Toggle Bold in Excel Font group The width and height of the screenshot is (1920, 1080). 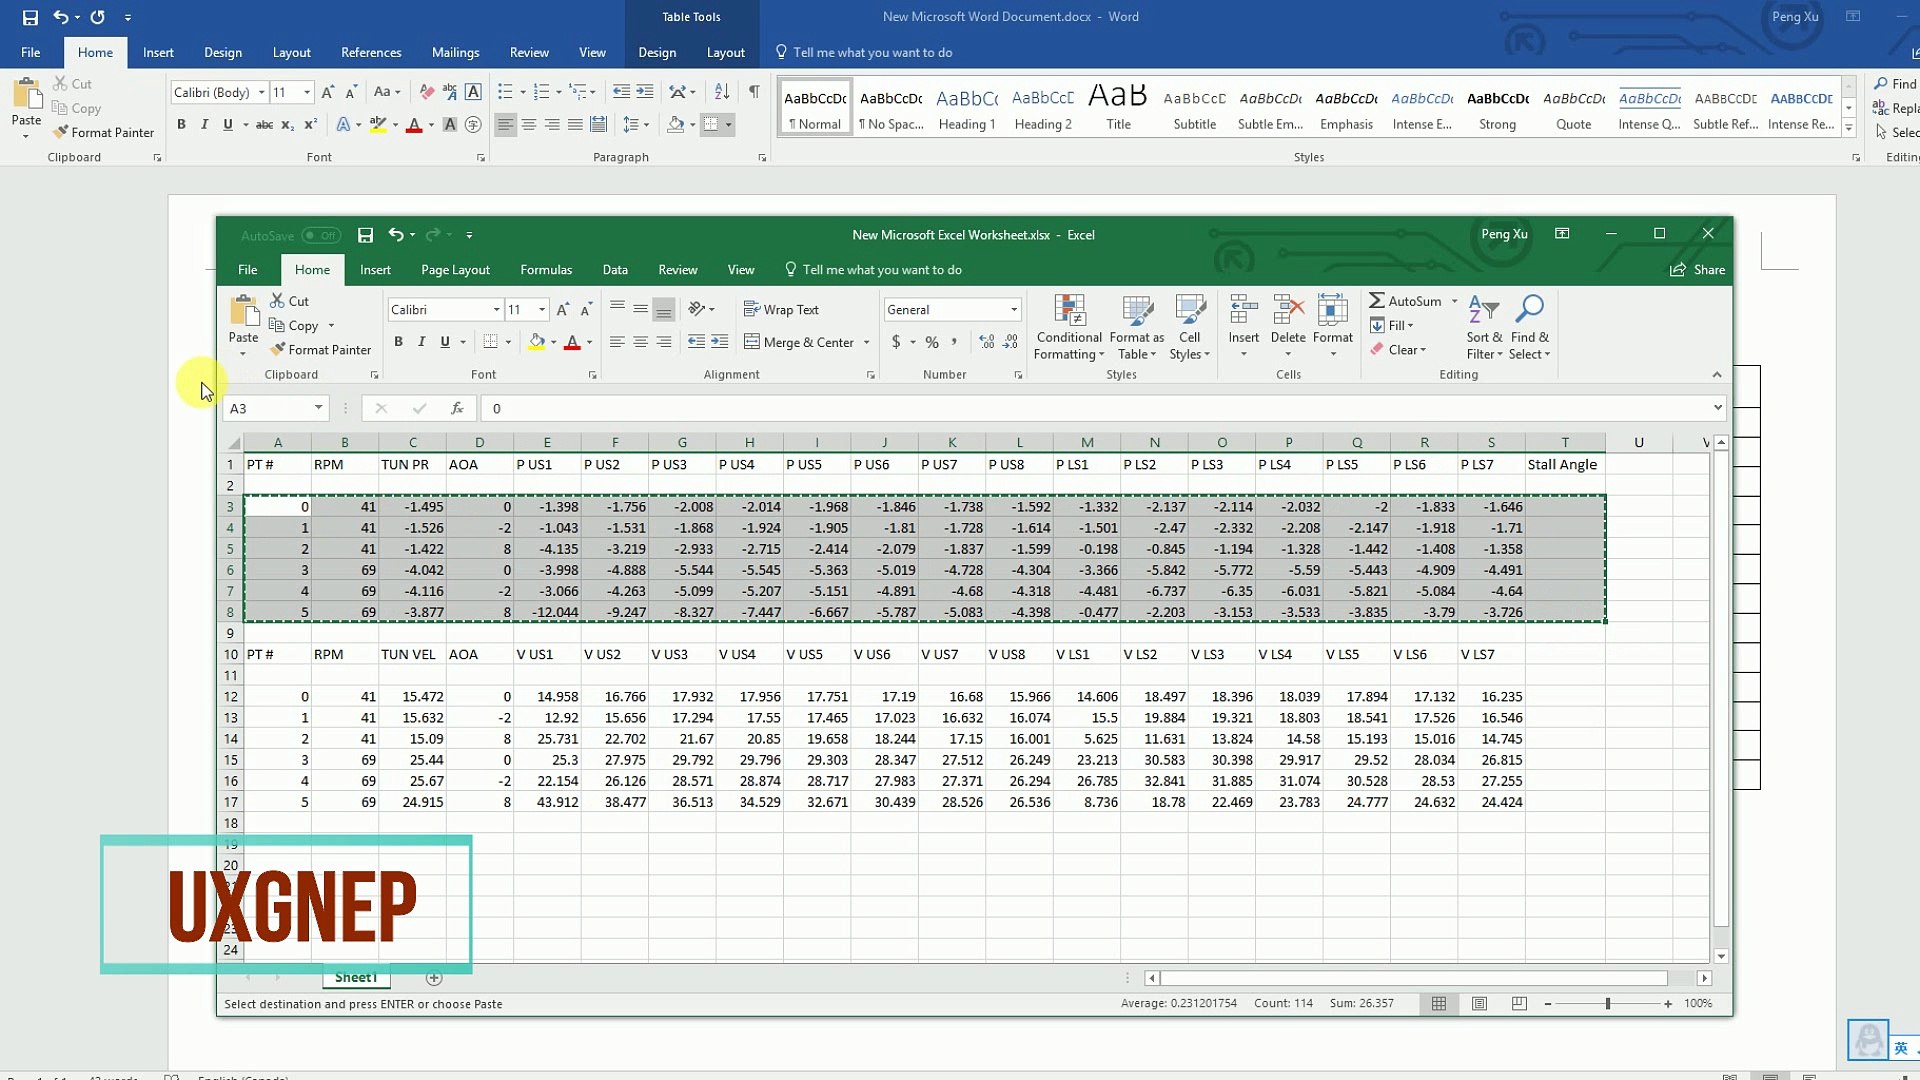point(398,342)
